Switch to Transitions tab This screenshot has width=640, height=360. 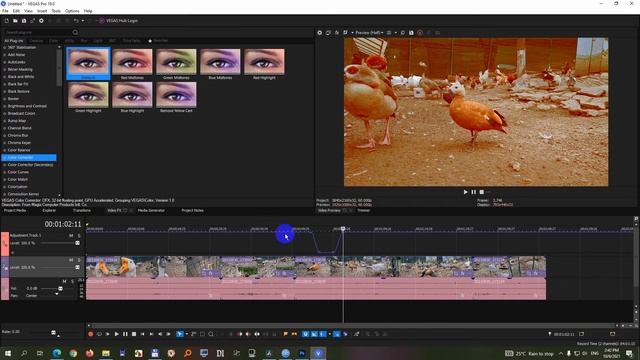point(82,211)
